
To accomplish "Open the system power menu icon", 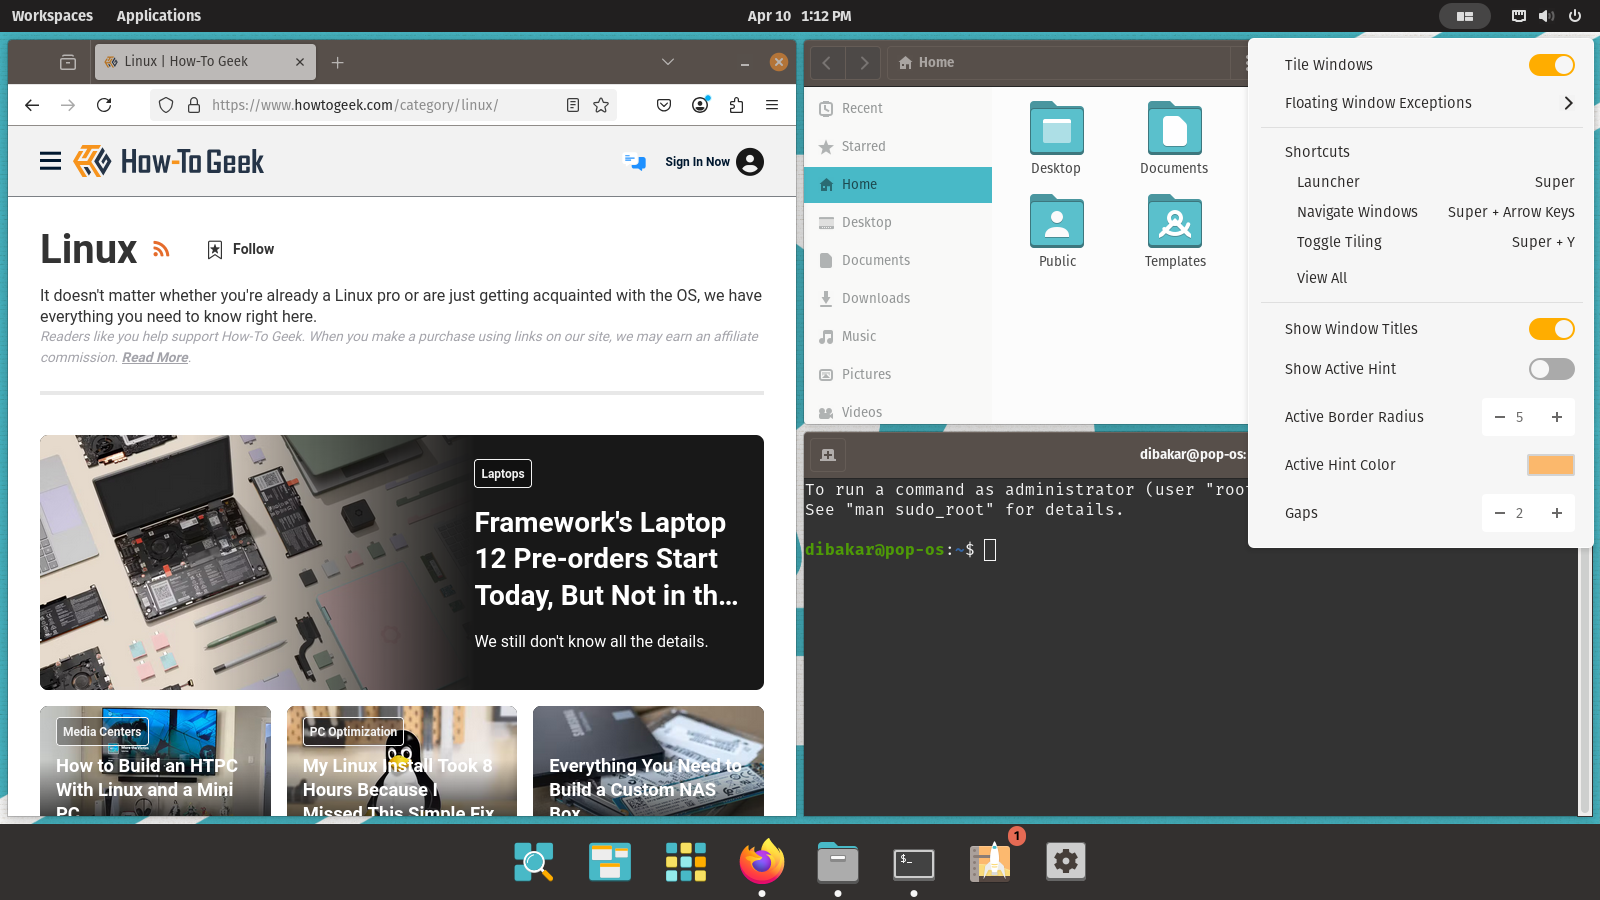I will (x=1575, y=16).
